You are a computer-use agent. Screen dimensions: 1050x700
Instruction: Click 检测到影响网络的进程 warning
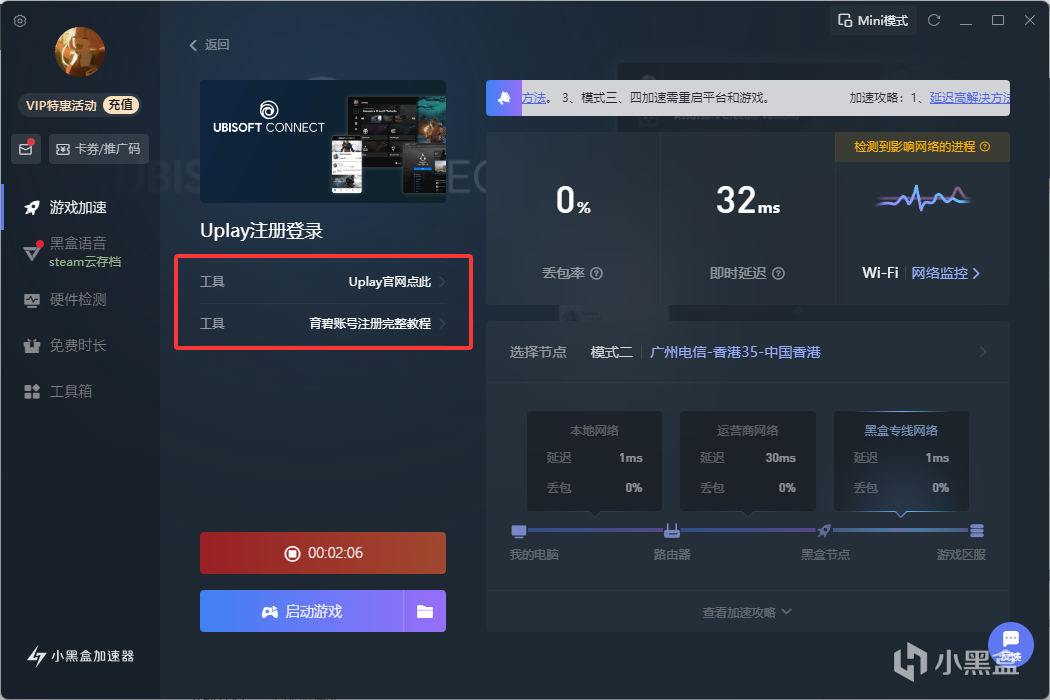(x=922, y=147)
